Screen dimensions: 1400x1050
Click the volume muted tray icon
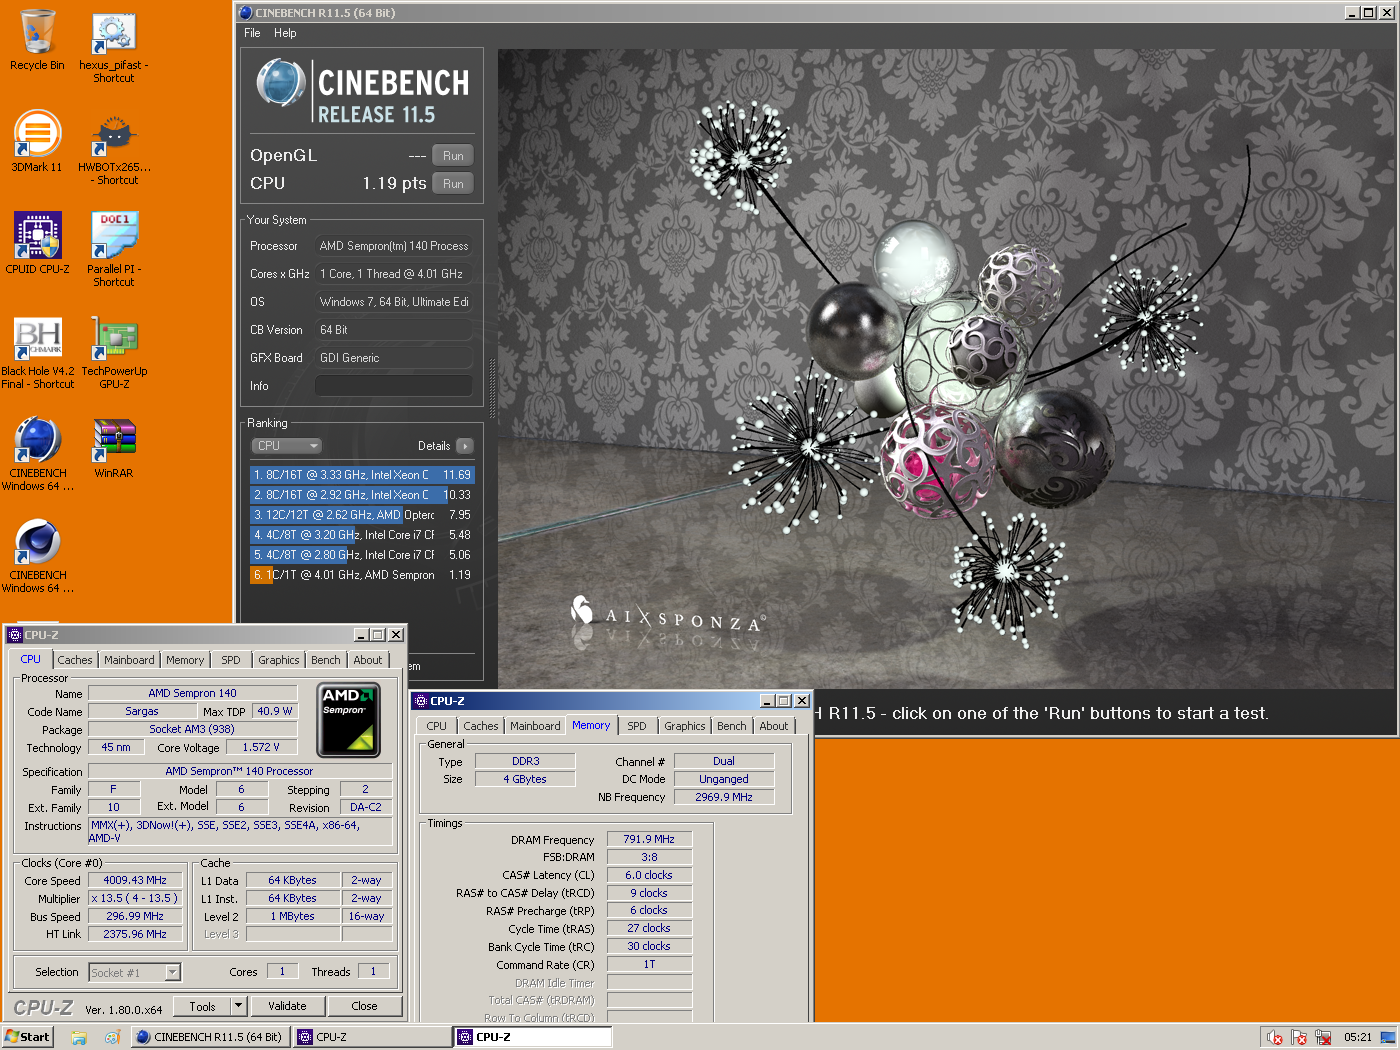pos(1275,1037)
